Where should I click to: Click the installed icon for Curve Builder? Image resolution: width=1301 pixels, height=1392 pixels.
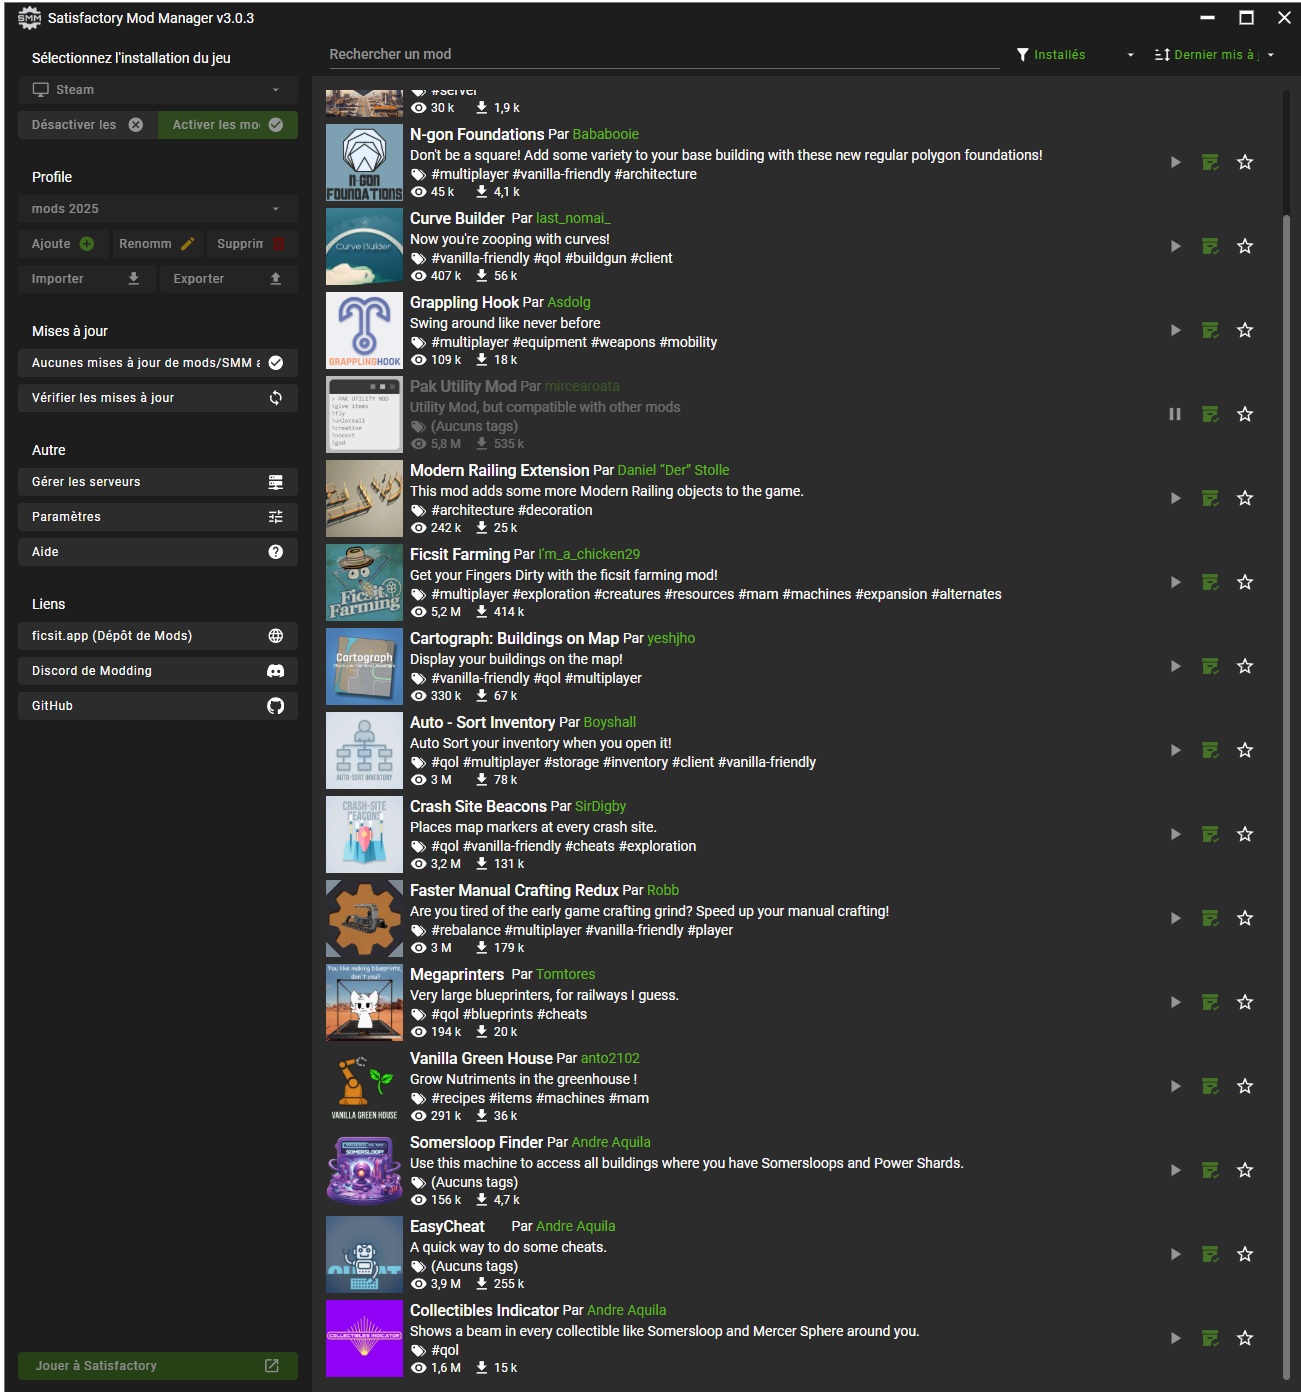1210,246
